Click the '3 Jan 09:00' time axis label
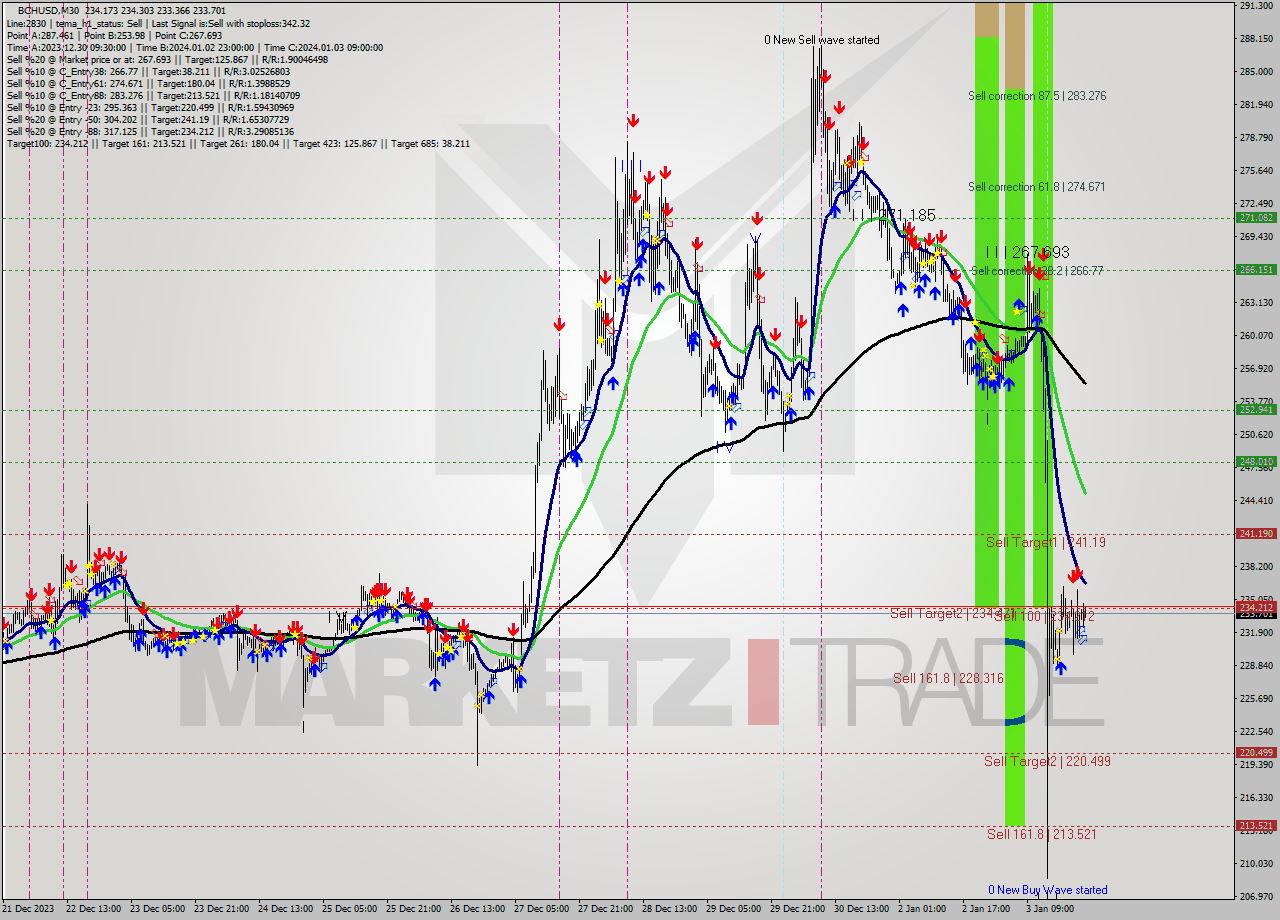This screenshot has height=920, width=1280. coord(1051,909)
